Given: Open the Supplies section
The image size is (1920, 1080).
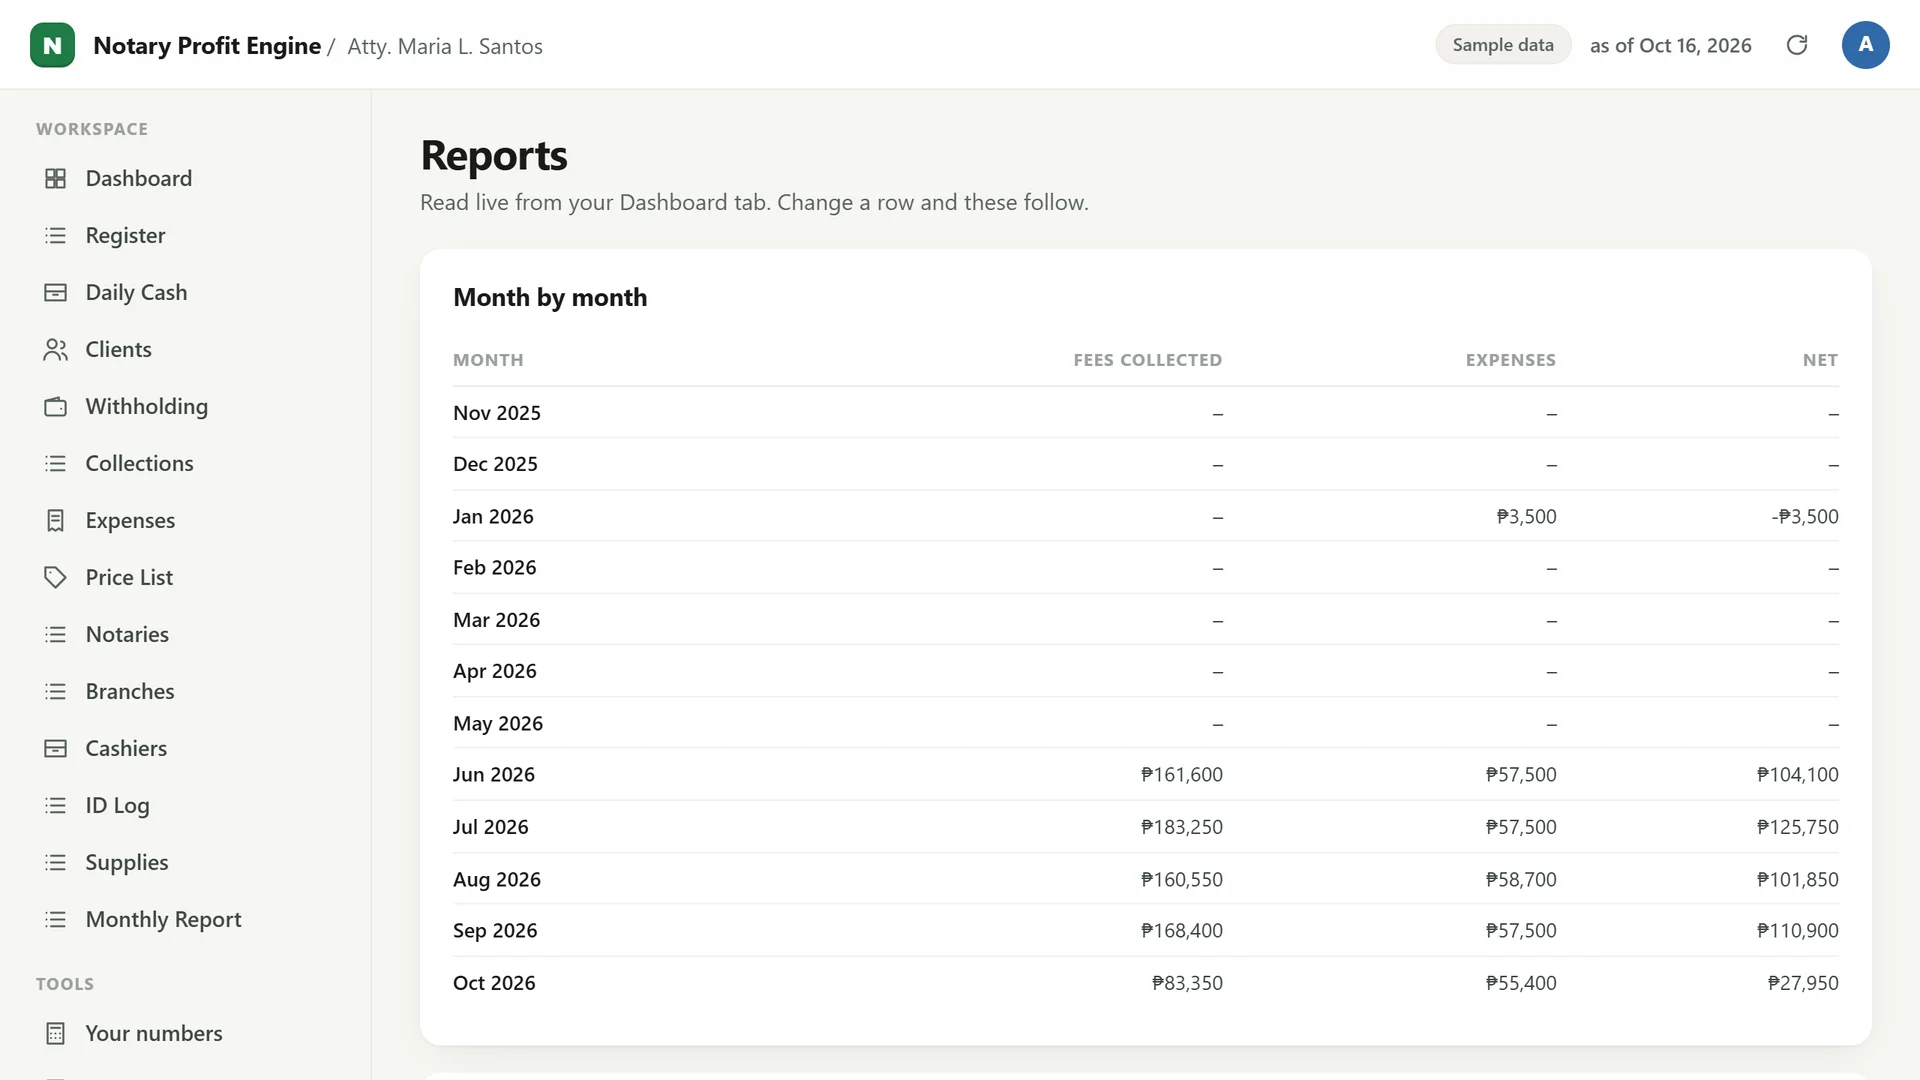Looking at the screenshot, I should click(127, 862).
